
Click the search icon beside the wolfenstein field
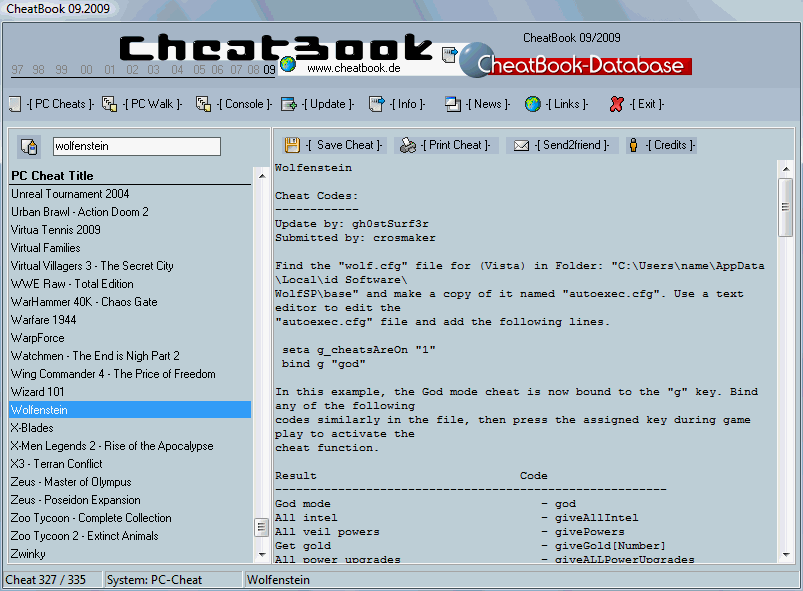click(x=29, y=146)
